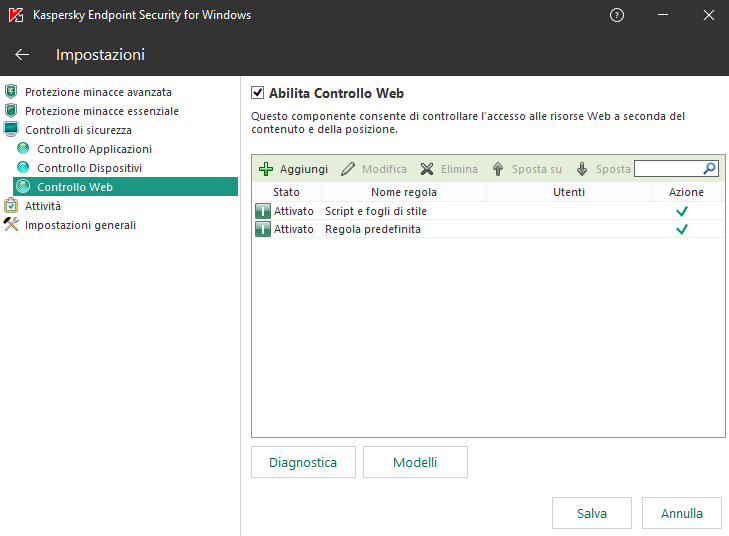The width and height of the screenshot is (729, 536).
Task: Minimize the Kaspersky window
Action: click(663, 15)
